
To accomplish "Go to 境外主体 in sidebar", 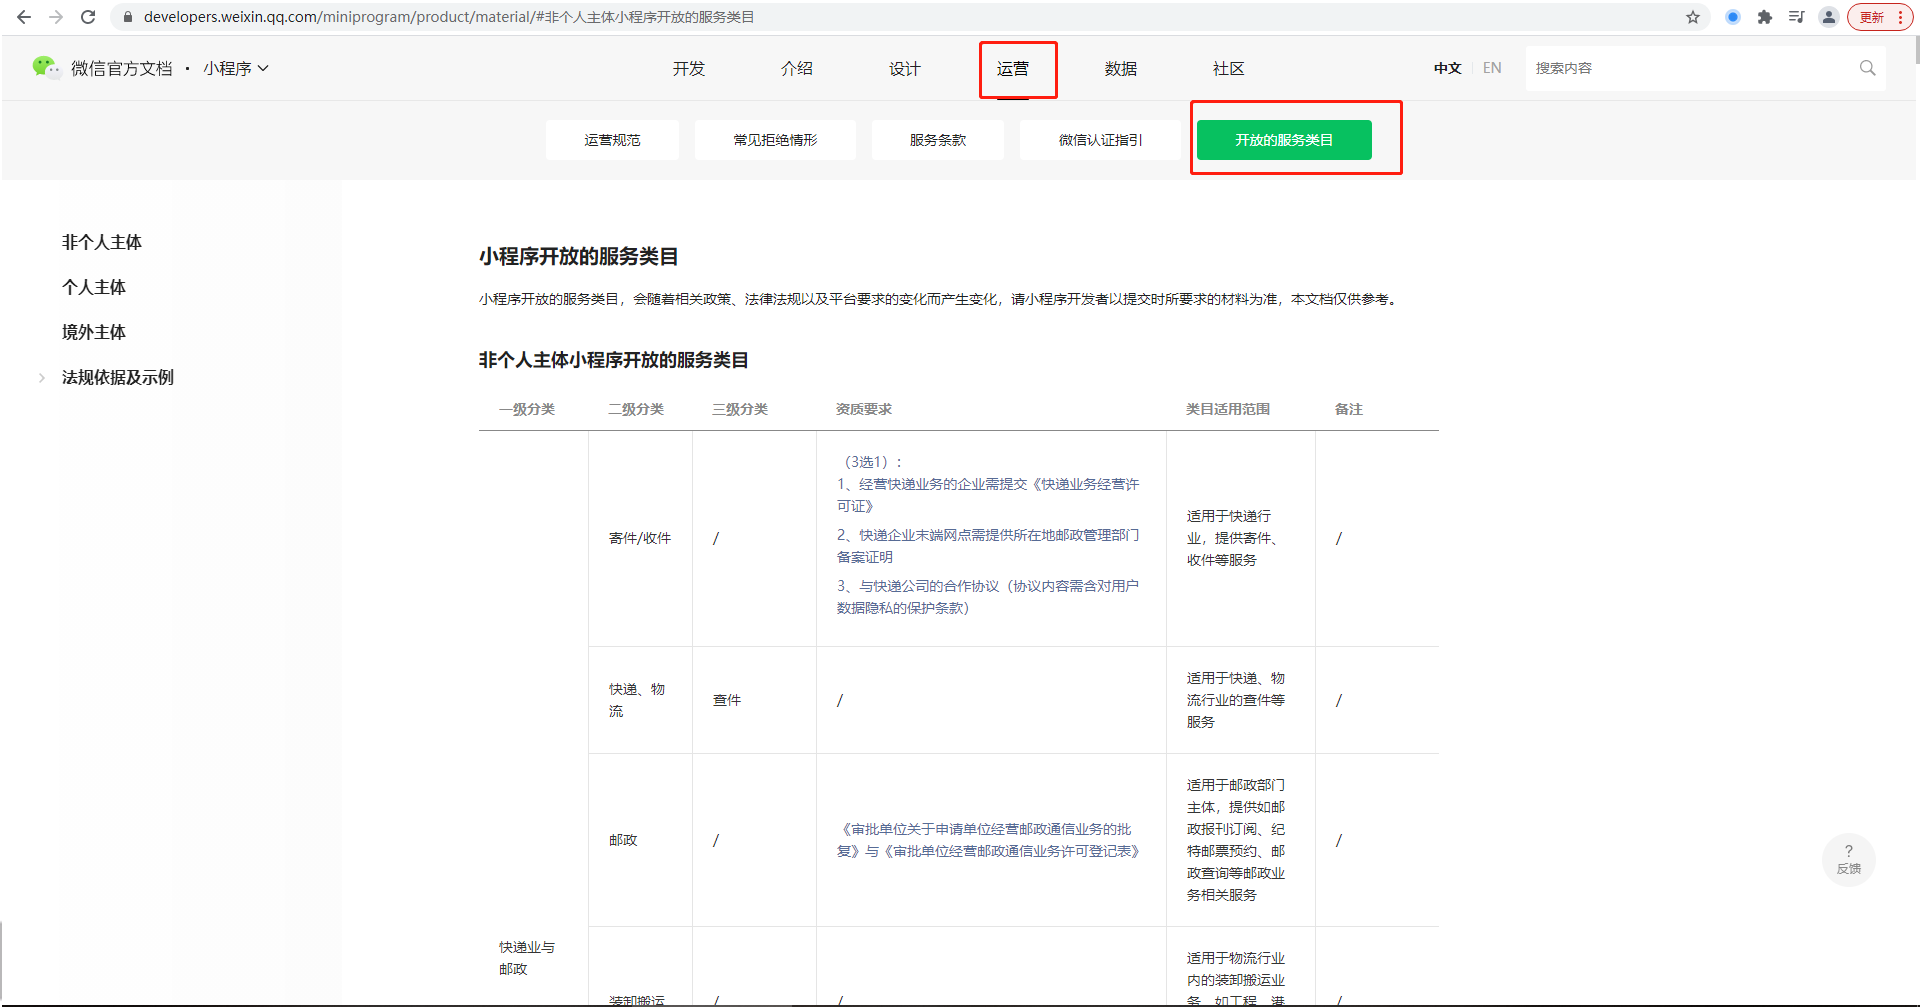I will tap(94, 332).
